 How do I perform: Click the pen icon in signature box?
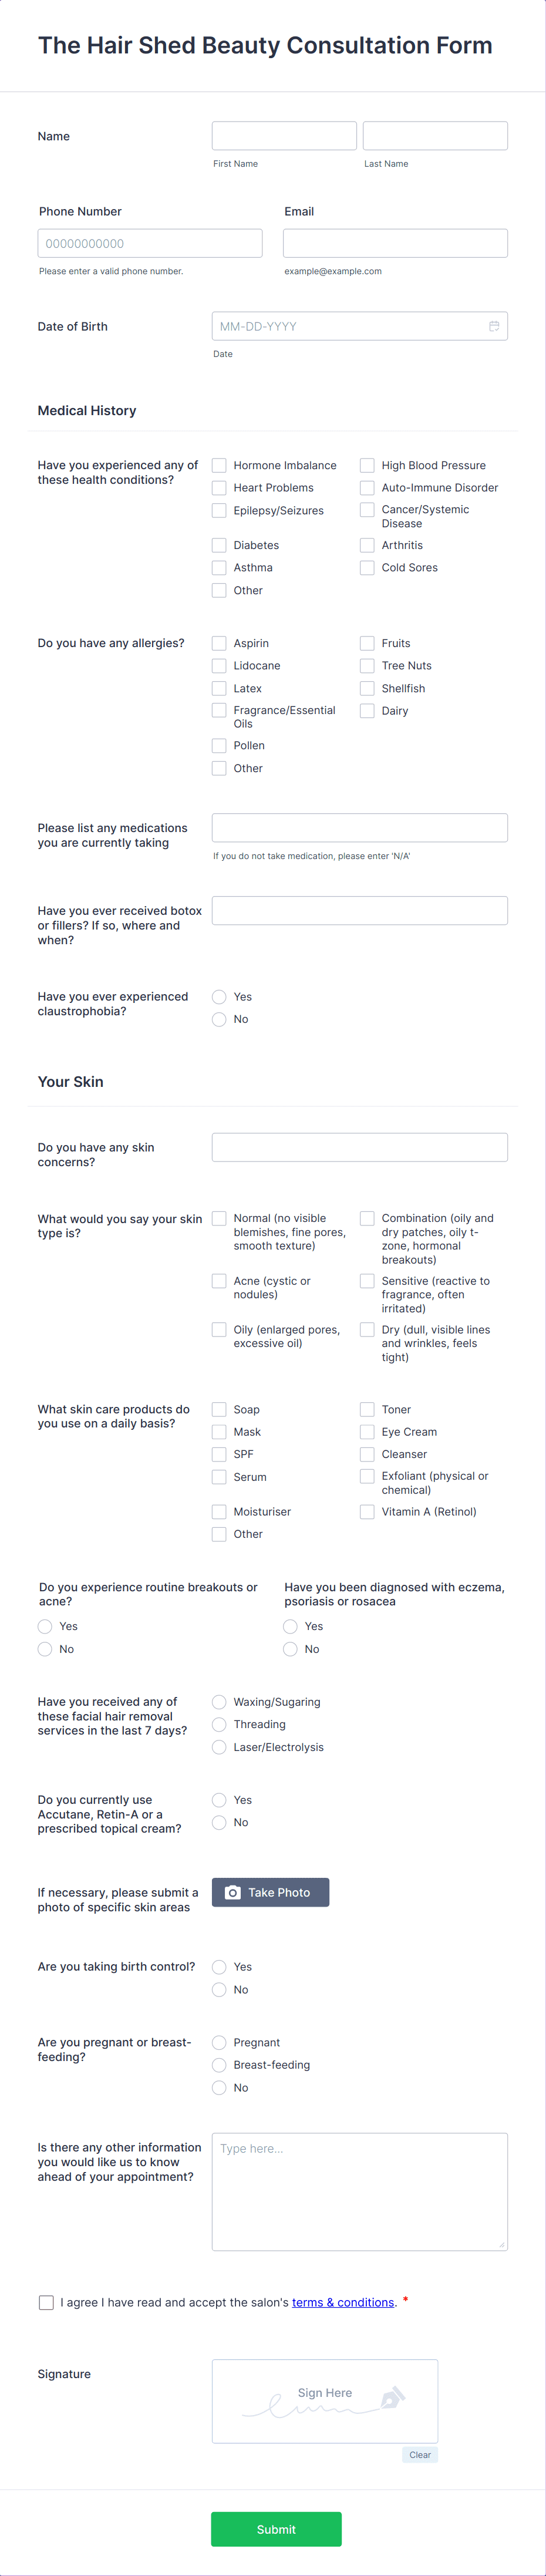click(392, 2397)
